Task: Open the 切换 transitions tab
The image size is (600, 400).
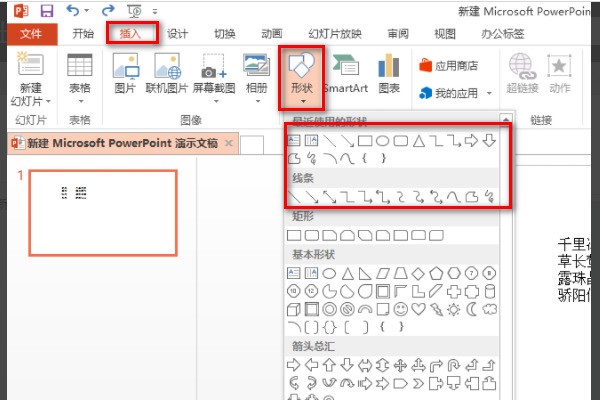Action: point(225,34)
